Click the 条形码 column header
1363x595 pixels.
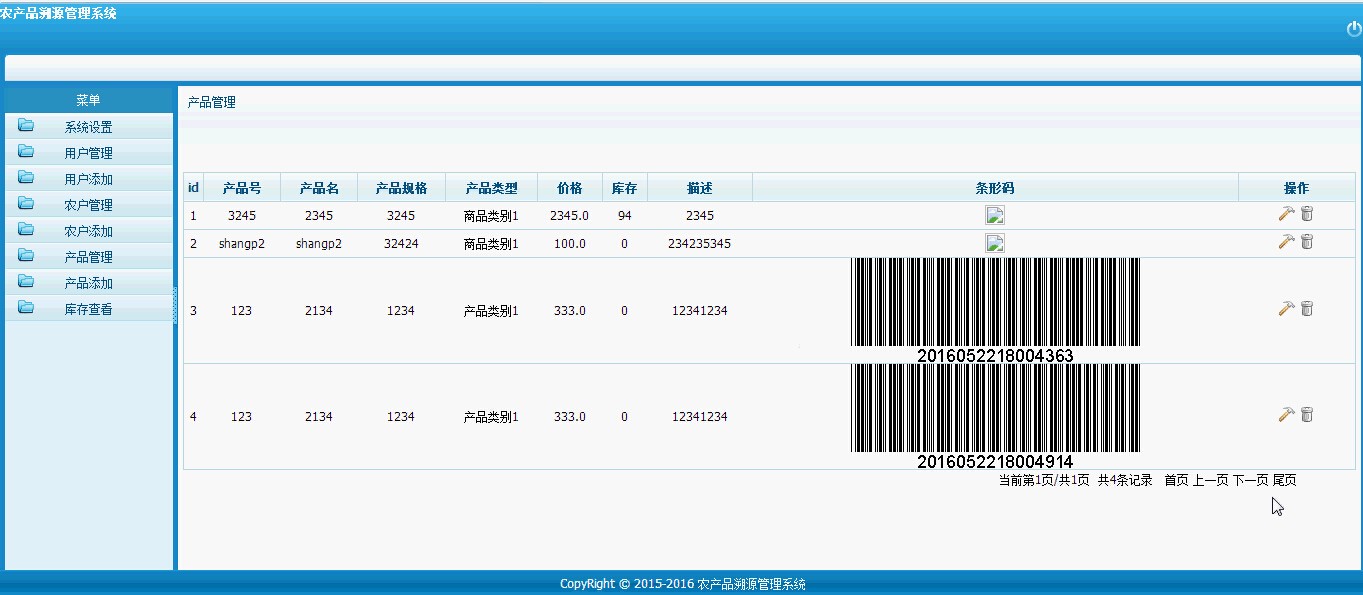pos(995,188)
